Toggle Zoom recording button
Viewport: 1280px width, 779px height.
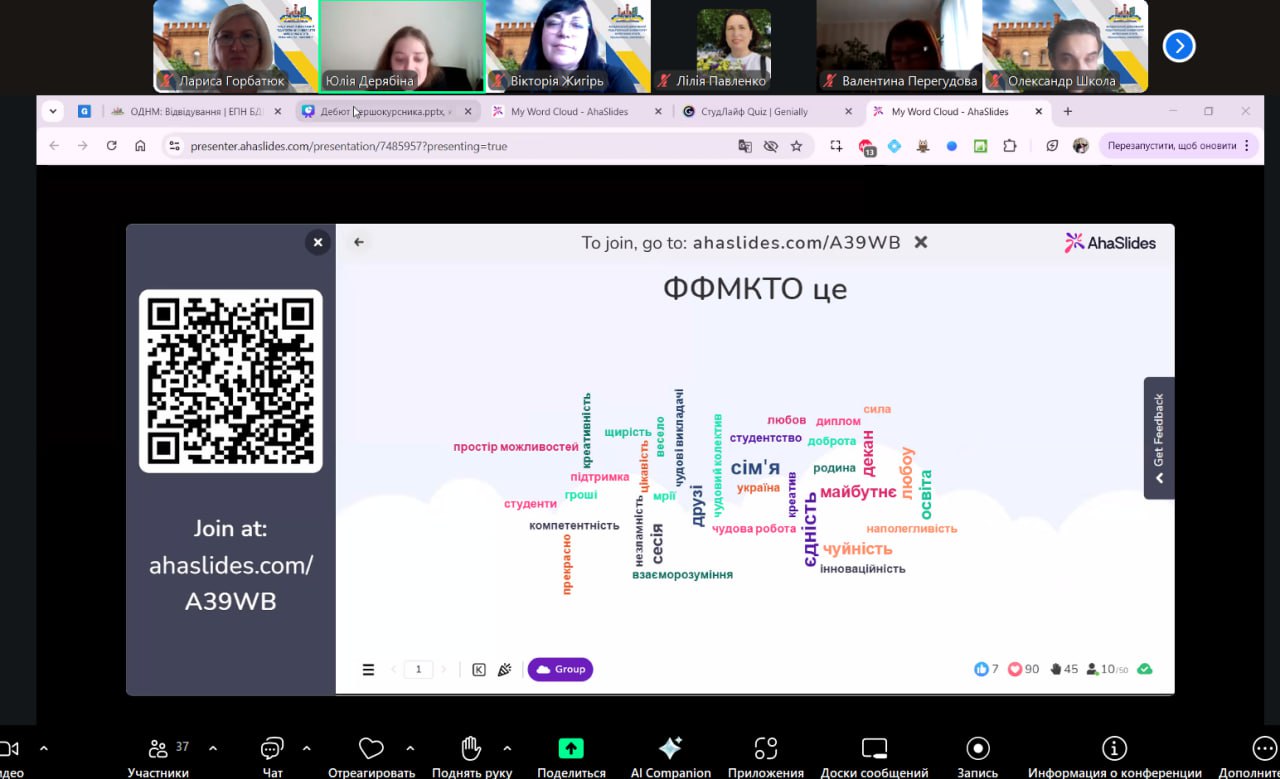(x=977, y=749)
